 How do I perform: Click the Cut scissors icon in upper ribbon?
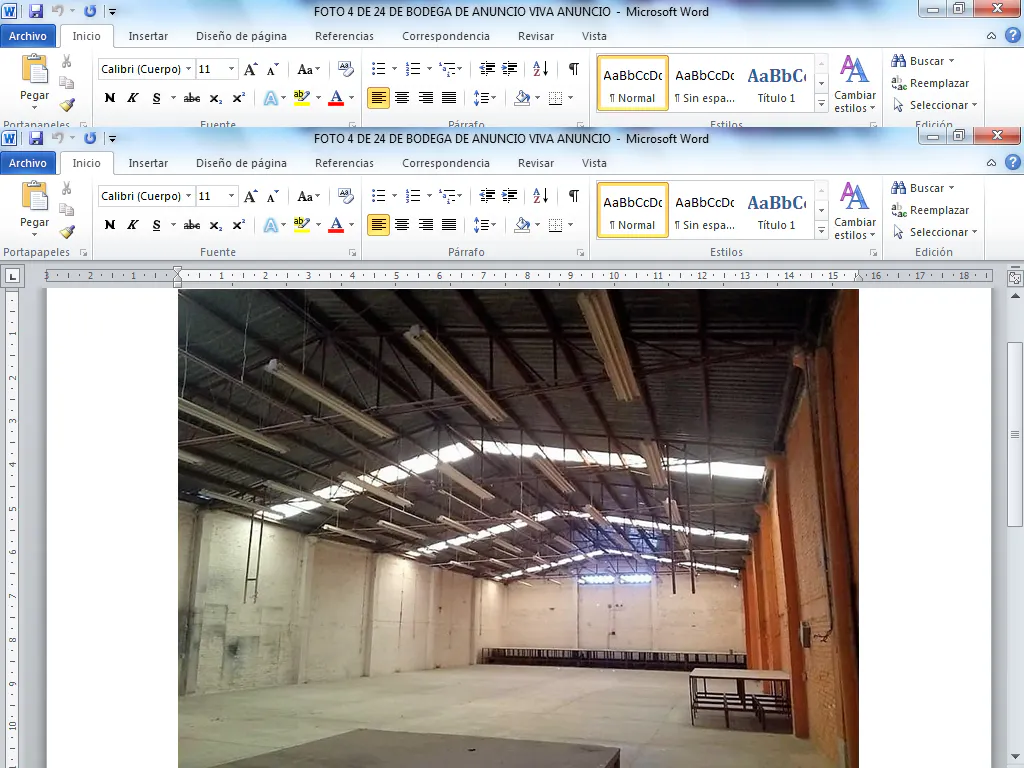click(67, 61)
